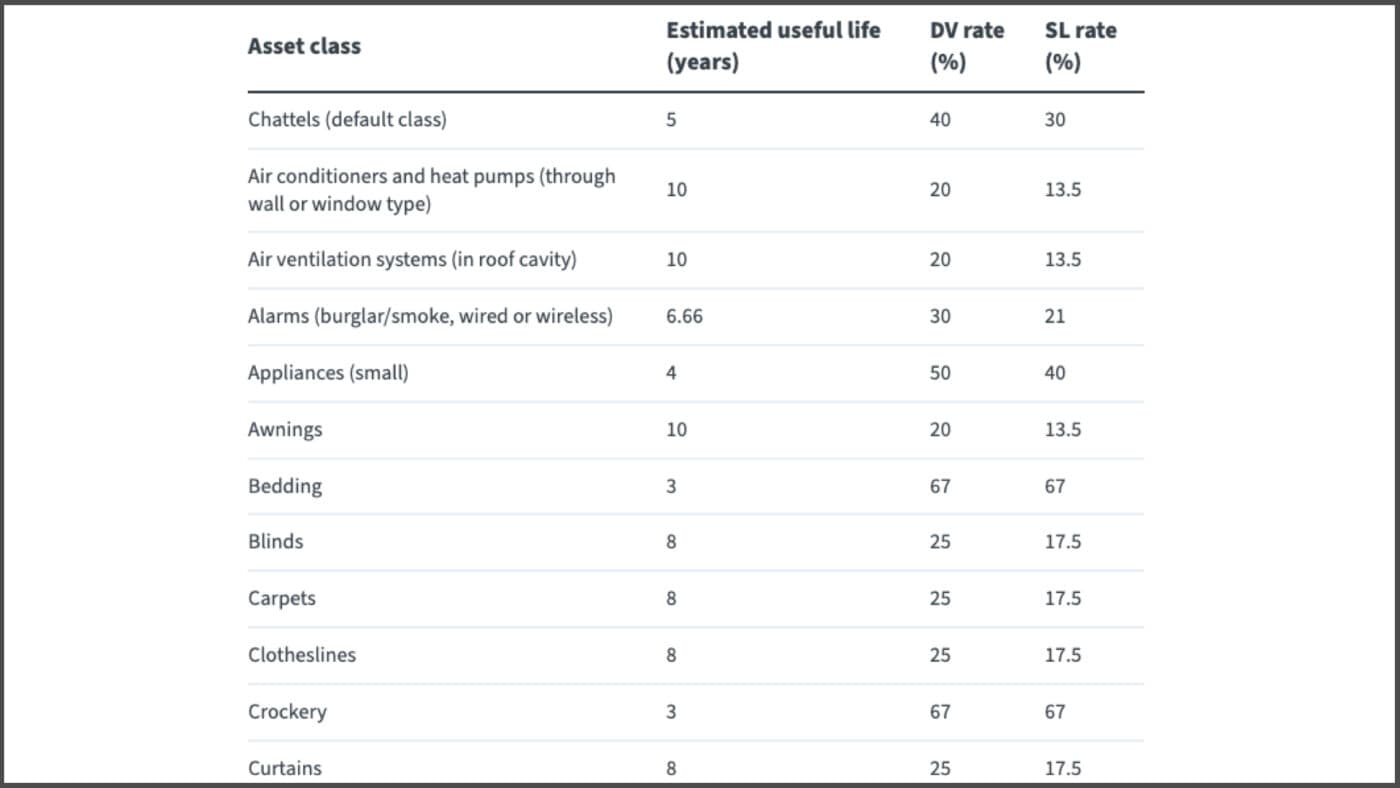Click the 'SL rate (%)' column header

tap(1080, 46)
